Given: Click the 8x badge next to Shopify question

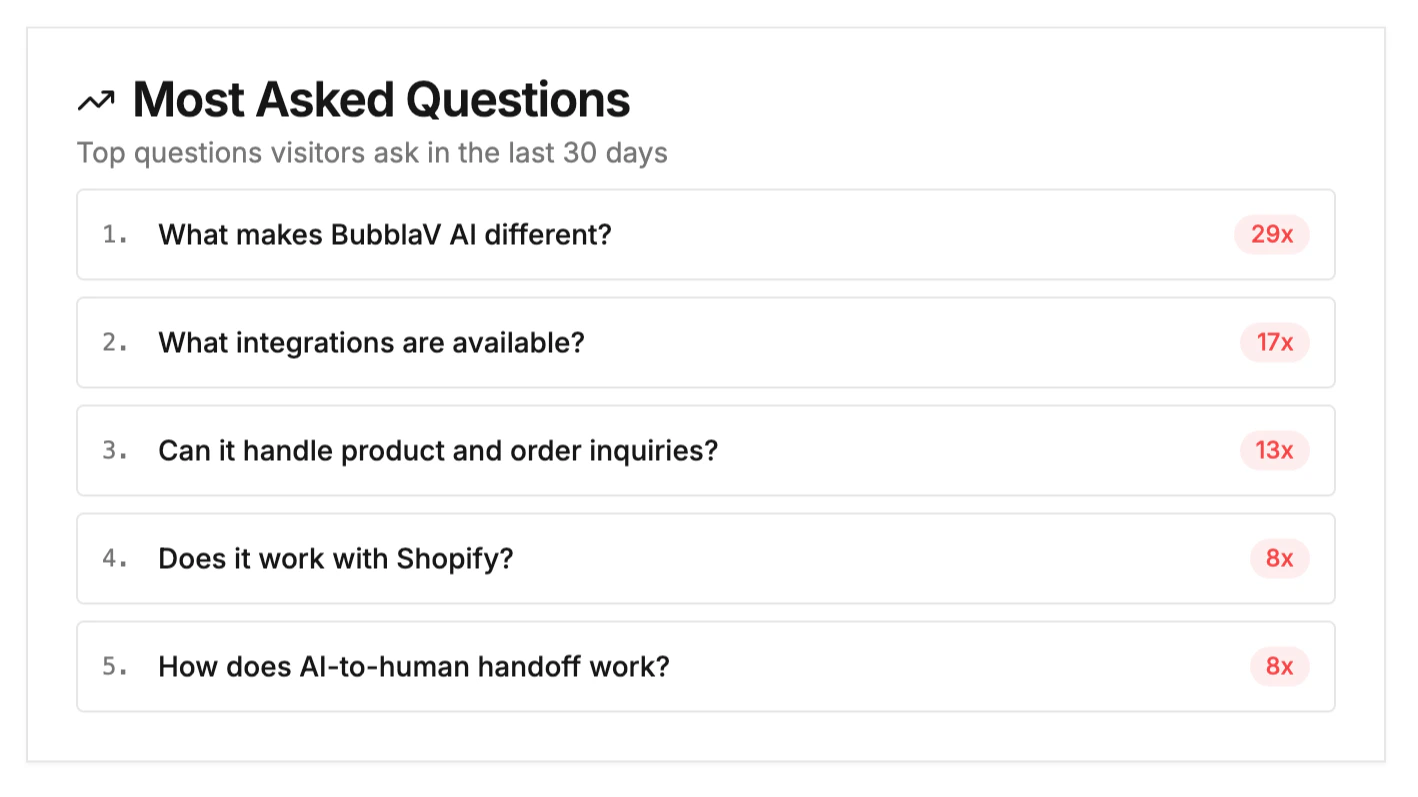Looking at the screenshot, I should [x=1279, y=558].
